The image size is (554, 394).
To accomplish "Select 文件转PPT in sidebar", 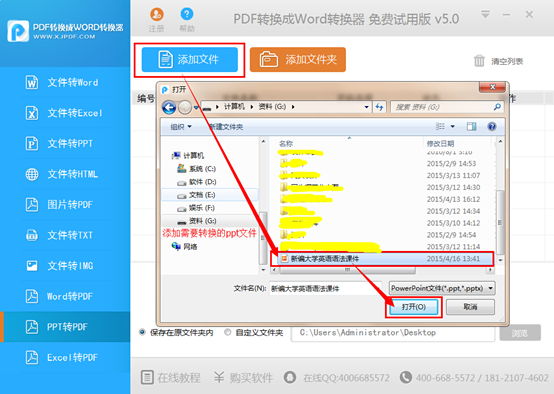I will [65, 143].
